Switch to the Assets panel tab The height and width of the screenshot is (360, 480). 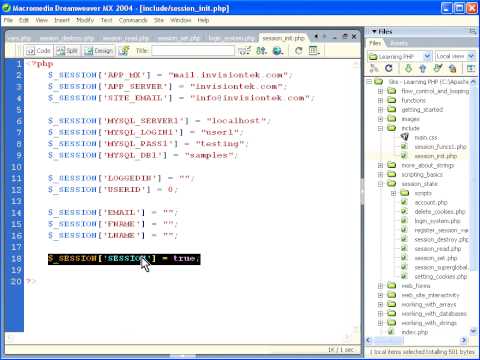[398, 43]
